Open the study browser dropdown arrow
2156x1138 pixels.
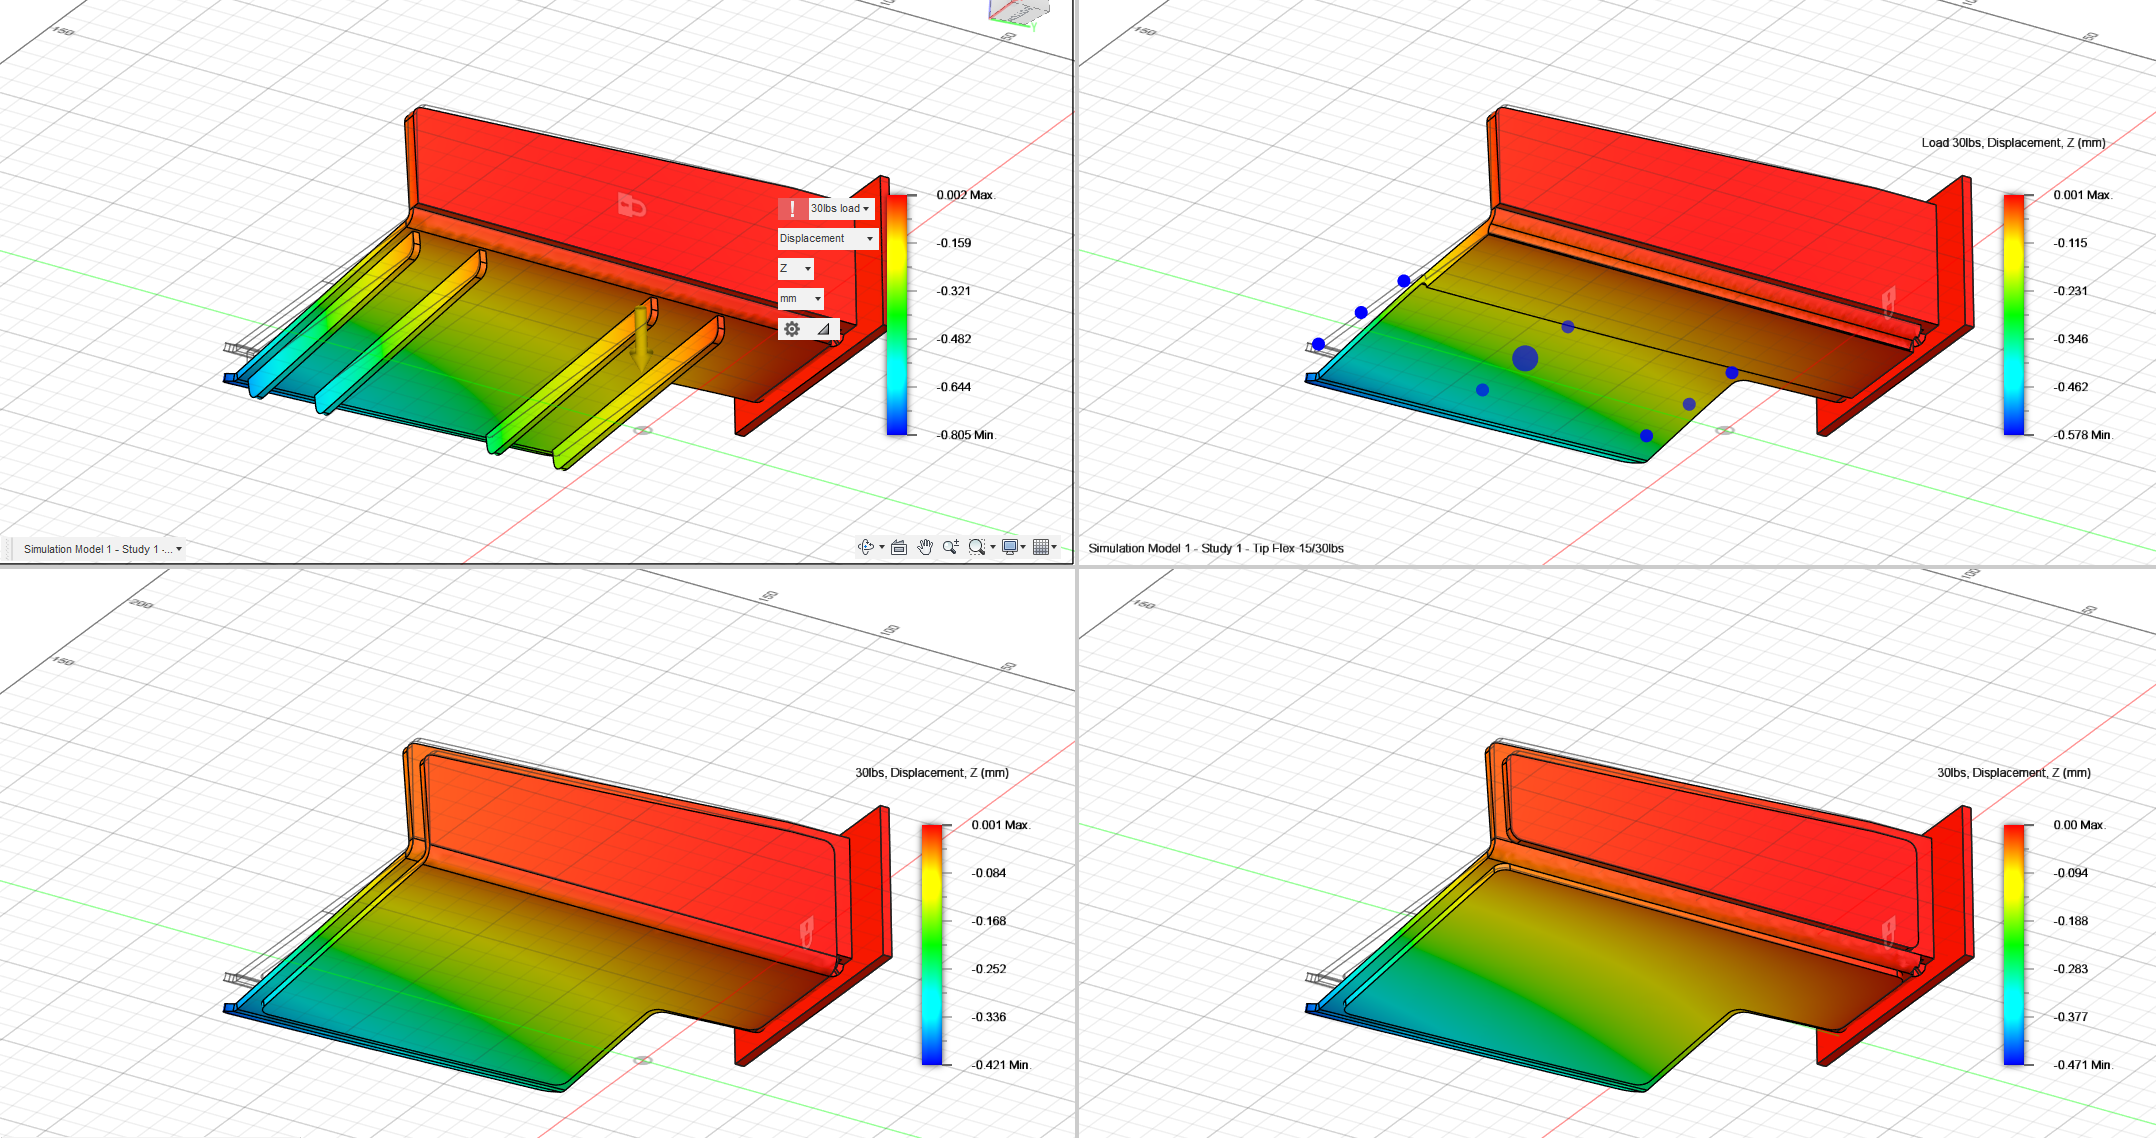pos(178,548)
